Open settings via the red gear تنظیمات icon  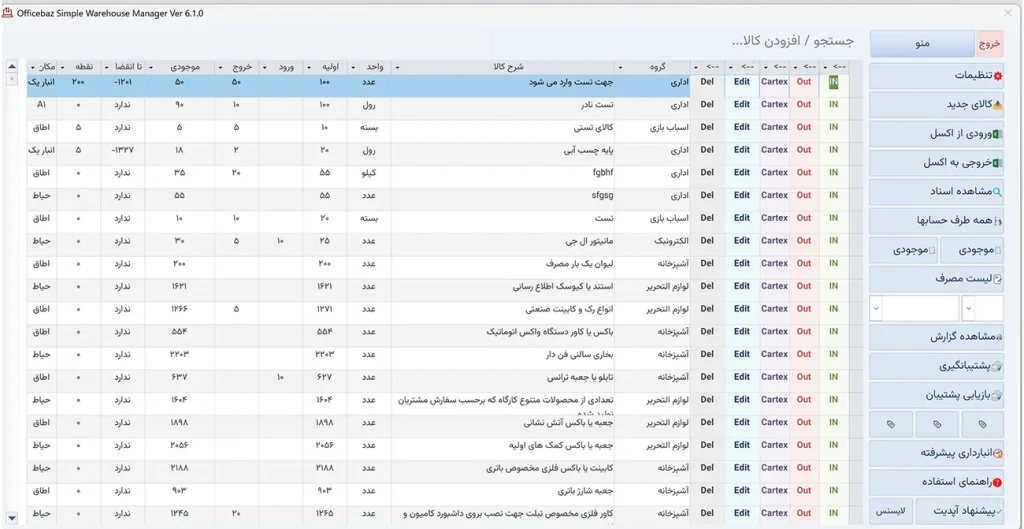[997, 76]
